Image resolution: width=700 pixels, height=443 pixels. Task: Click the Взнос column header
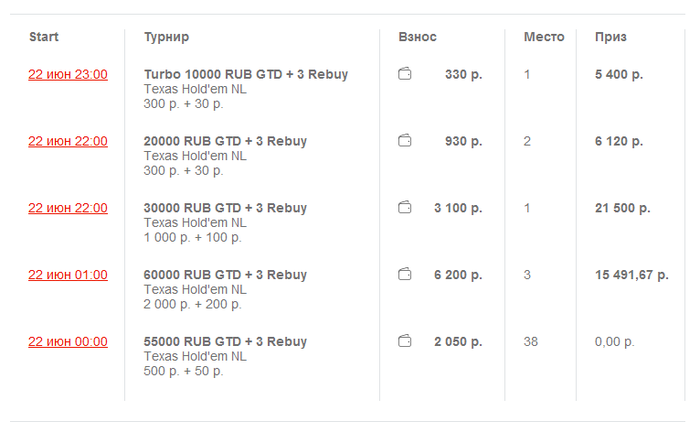click(x=417, y=37)
